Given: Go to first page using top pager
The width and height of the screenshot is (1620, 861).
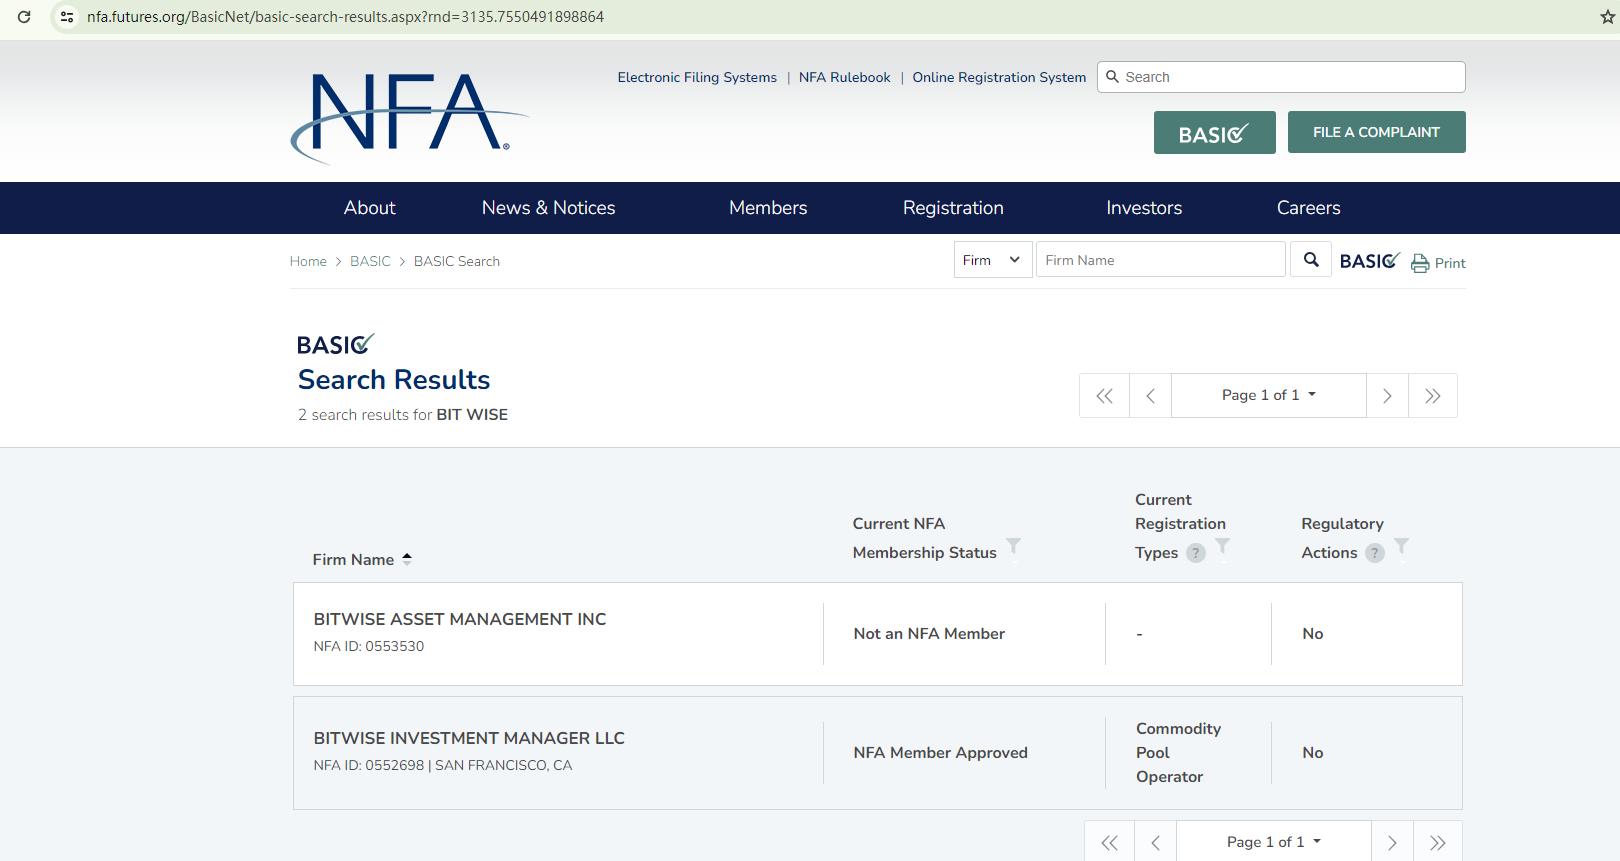Looking at the screenshot, I should pos(1105,396).
